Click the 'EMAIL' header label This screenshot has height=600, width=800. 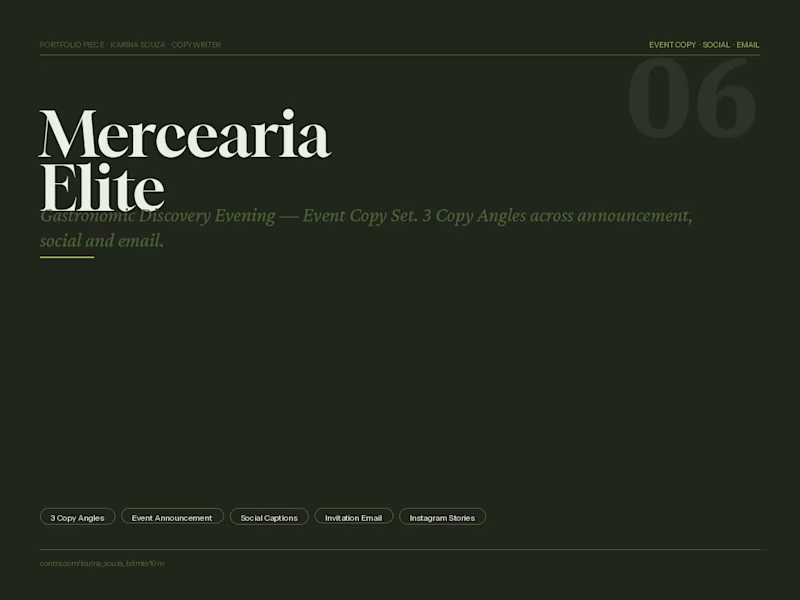point(748,45)
